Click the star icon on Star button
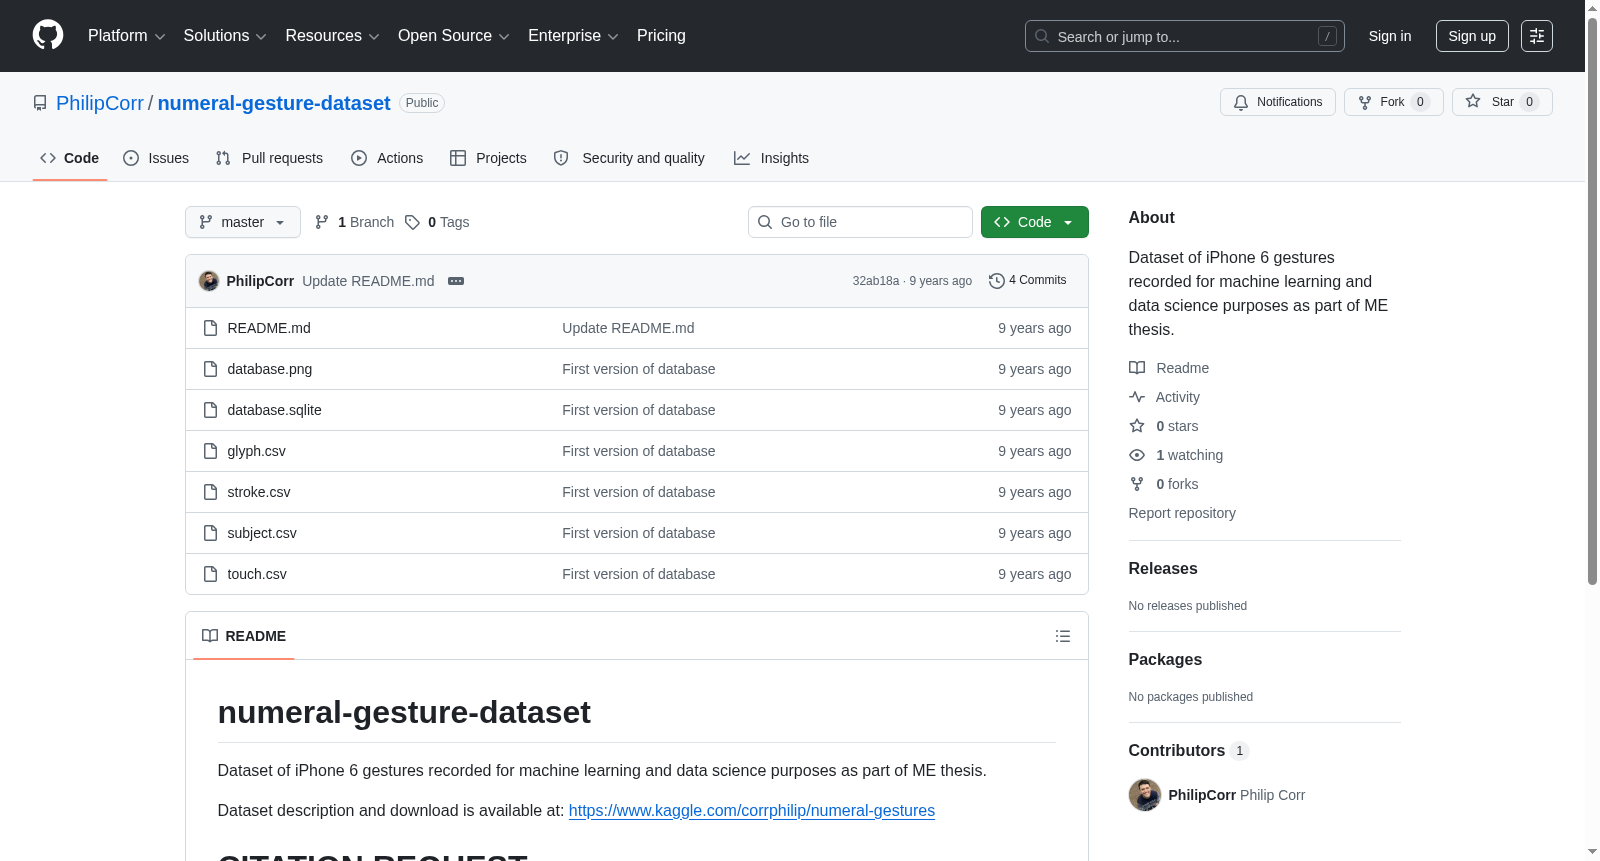This screenshot has width=1600, height=861. (1473, 101)
